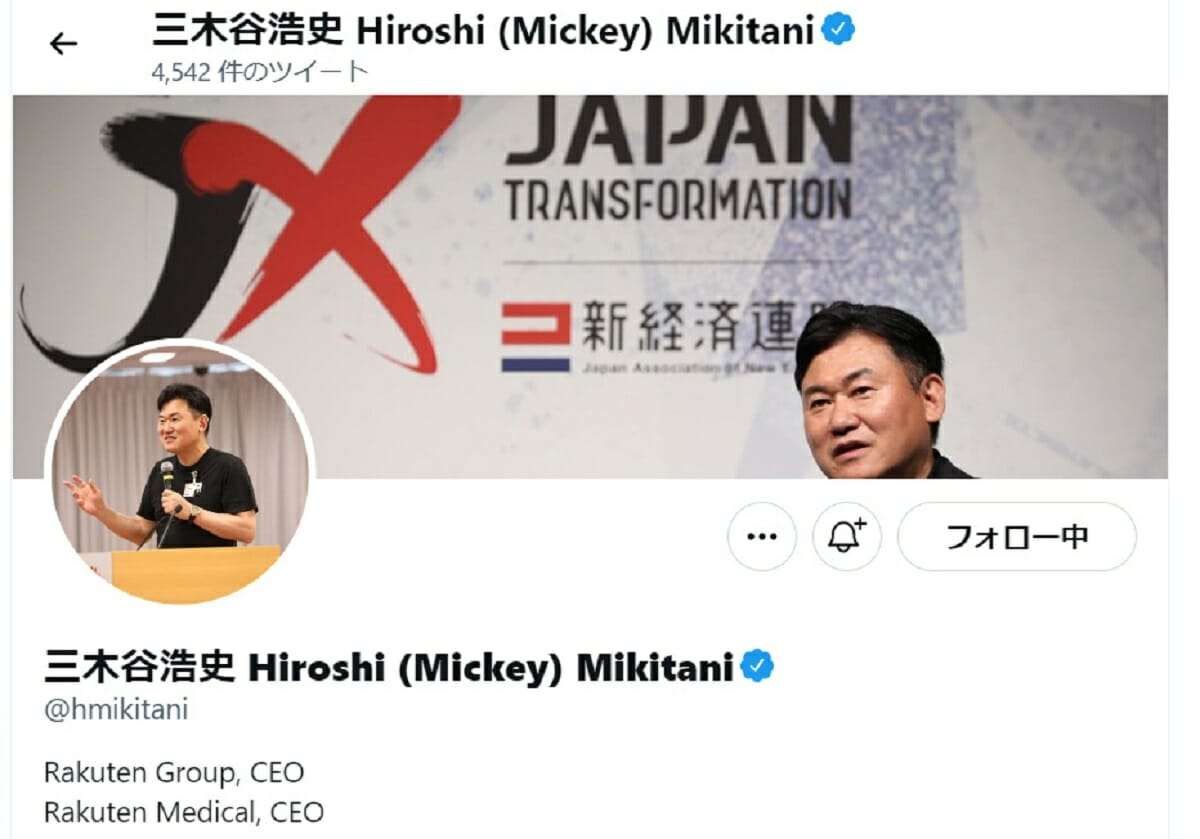Go back using the left arrow
This screenshot has height=839, width=1200.
pos(63,43)
